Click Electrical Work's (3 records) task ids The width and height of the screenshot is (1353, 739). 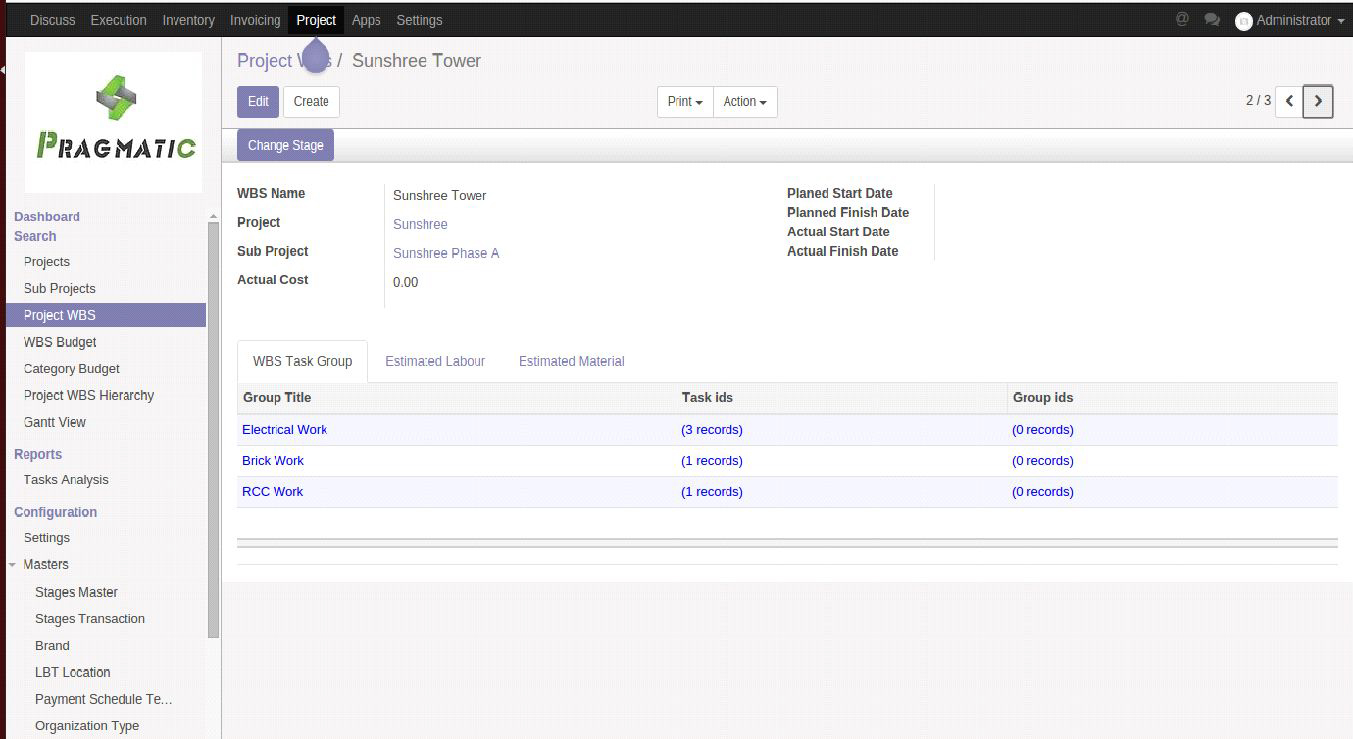tap(712, 430)
